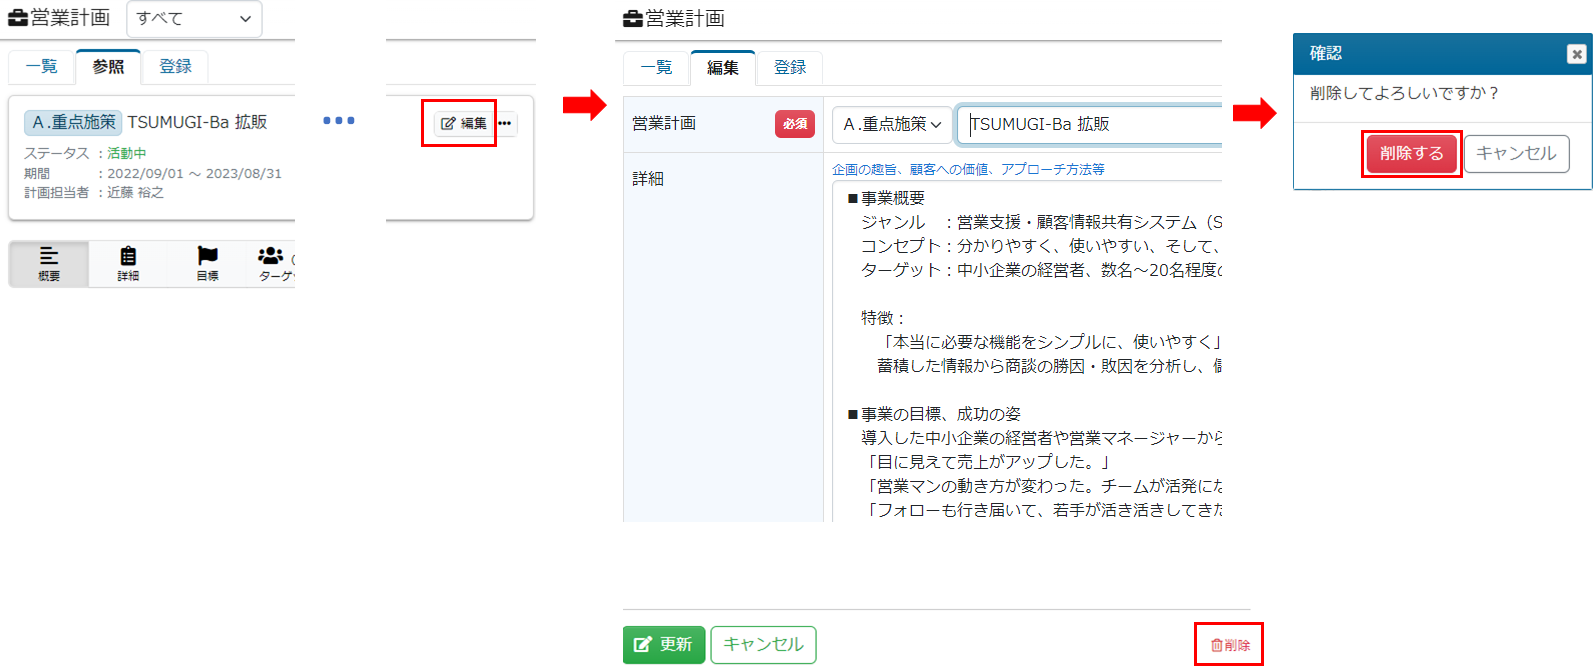Close the 確認 dialog with the X
Screen dimensions: 1593x671
[1576, 54]
